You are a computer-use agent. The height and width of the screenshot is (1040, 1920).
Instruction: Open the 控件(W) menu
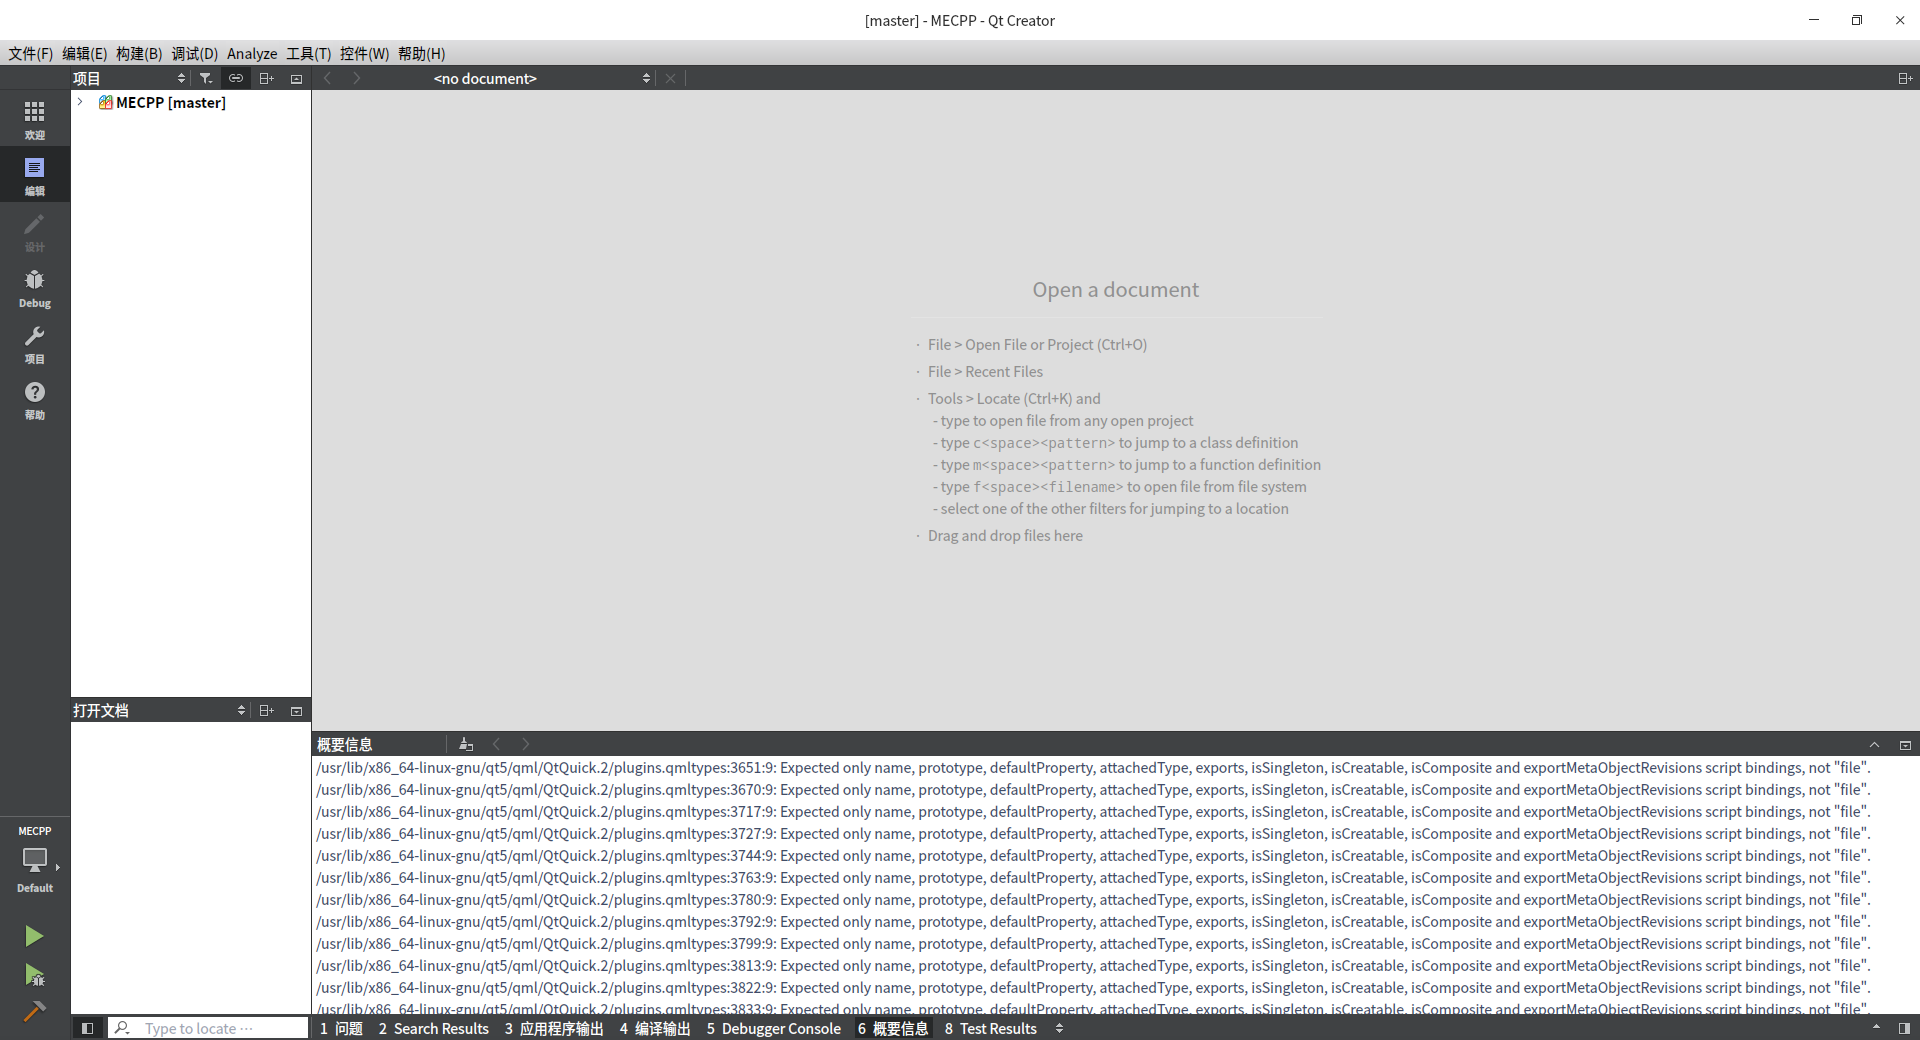pos(364,53)
